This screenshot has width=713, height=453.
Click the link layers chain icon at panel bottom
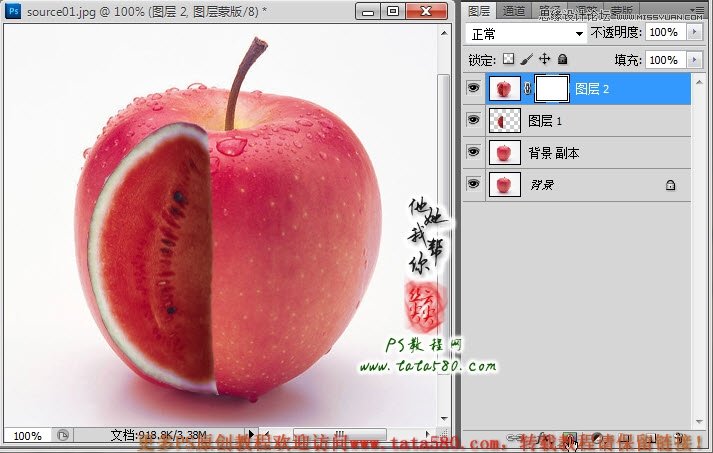514,438
